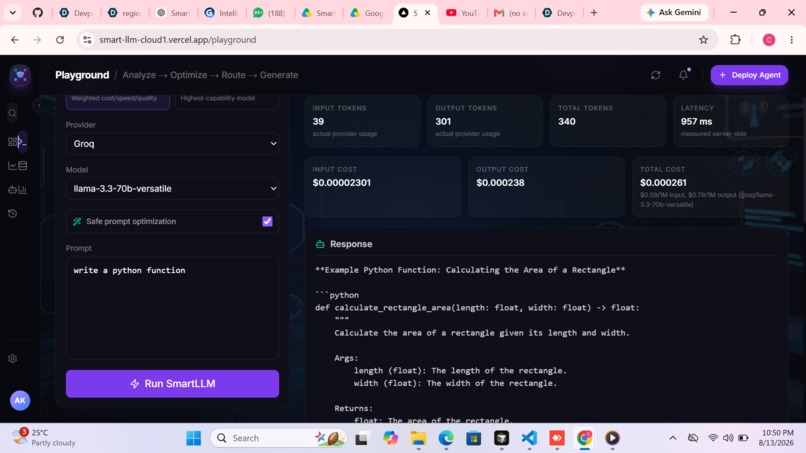This screenshot has height=453, width=806.
Task: Open the robot agents sidebar icon
Action: pos(12,190)
